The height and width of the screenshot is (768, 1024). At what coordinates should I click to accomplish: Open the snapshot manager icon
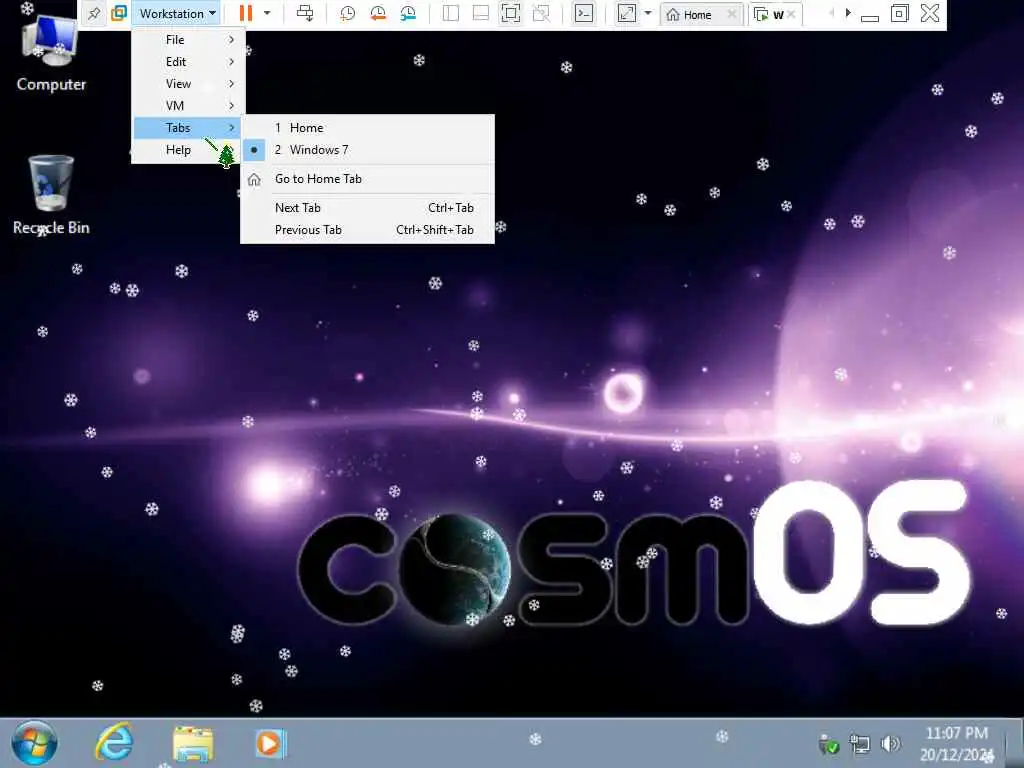[408, 13]
